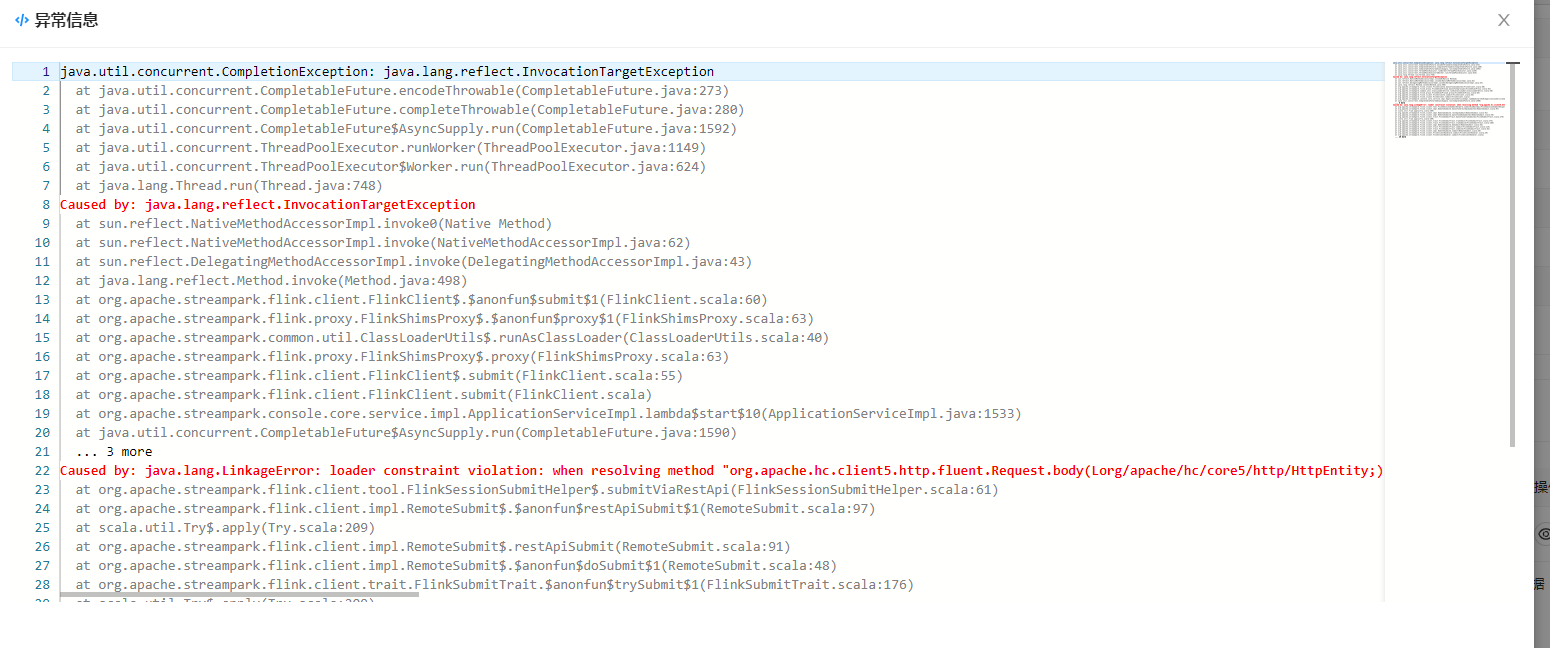Viewport: 1550px width, 648px height.
Task: Click line 28 FlinkSubmitTrait.scala:176 frame
Action: pos(494,585)
